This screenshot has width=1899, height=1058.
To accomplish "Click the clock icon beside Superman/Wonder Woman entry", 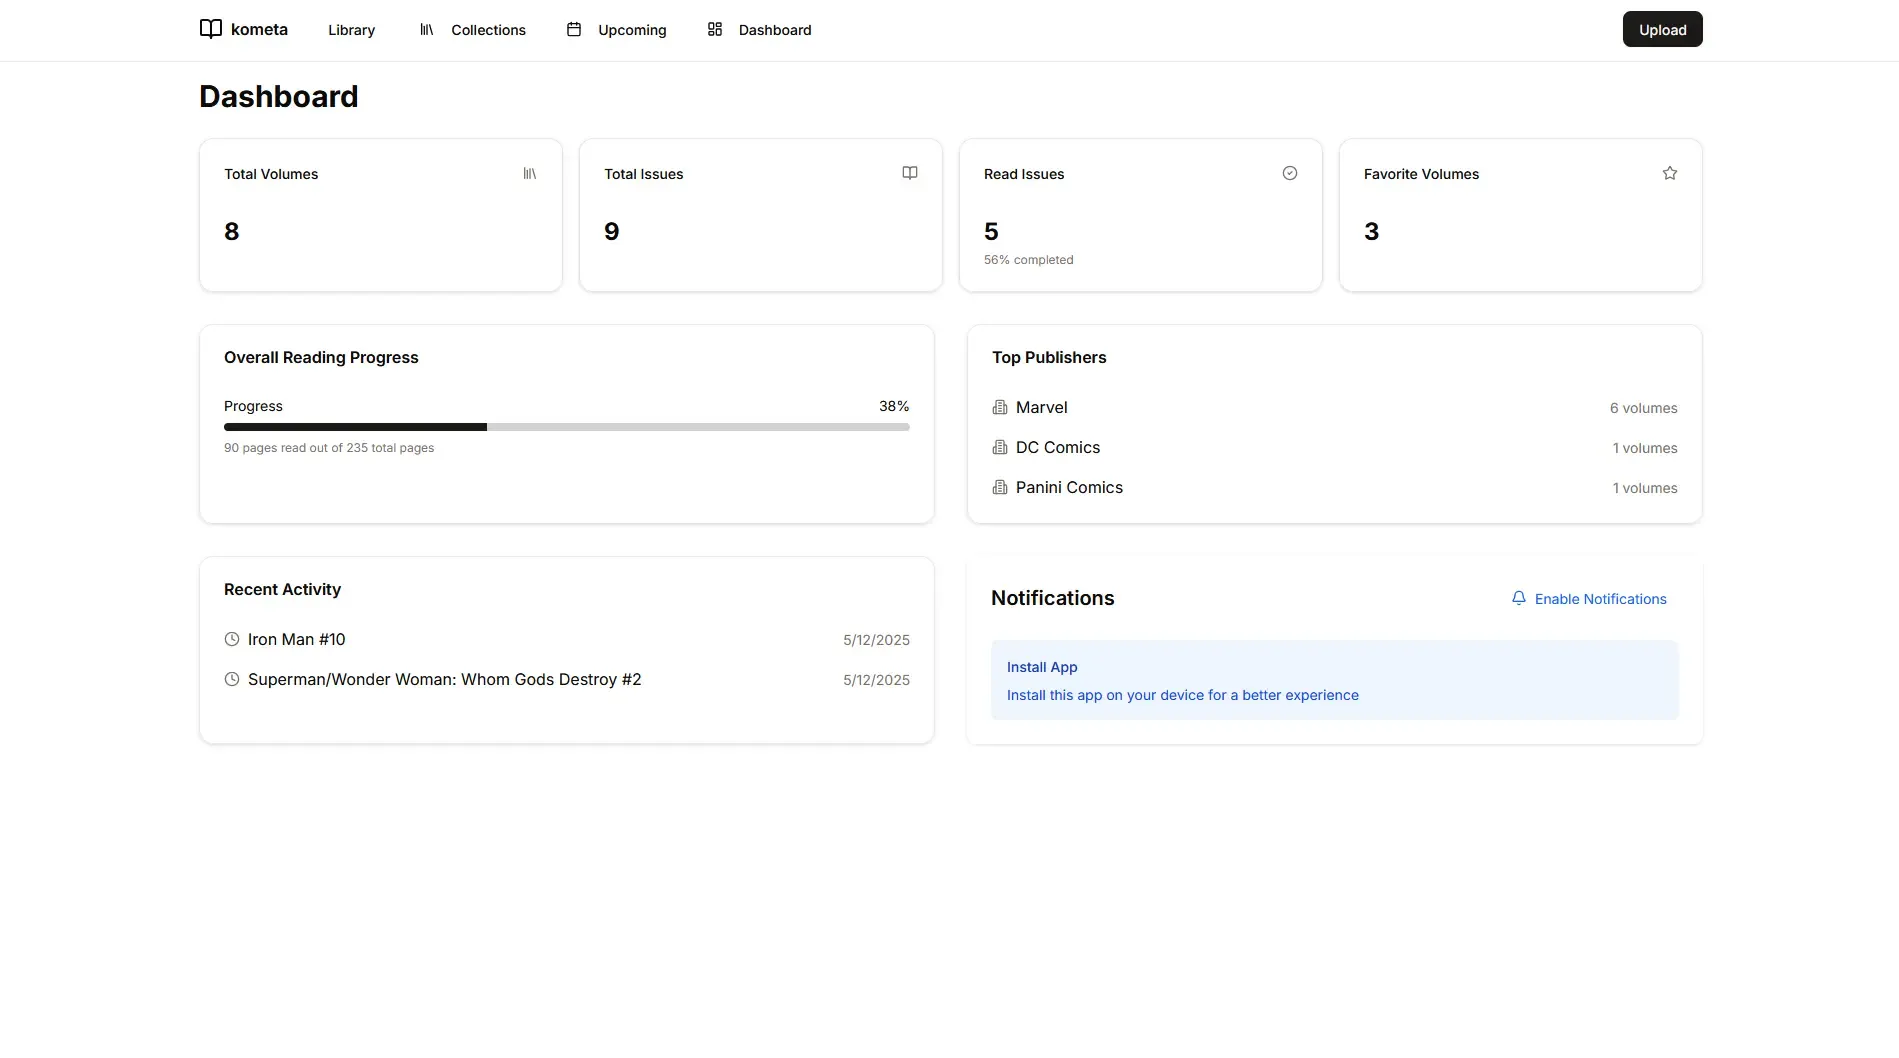I will click(232, 679).
